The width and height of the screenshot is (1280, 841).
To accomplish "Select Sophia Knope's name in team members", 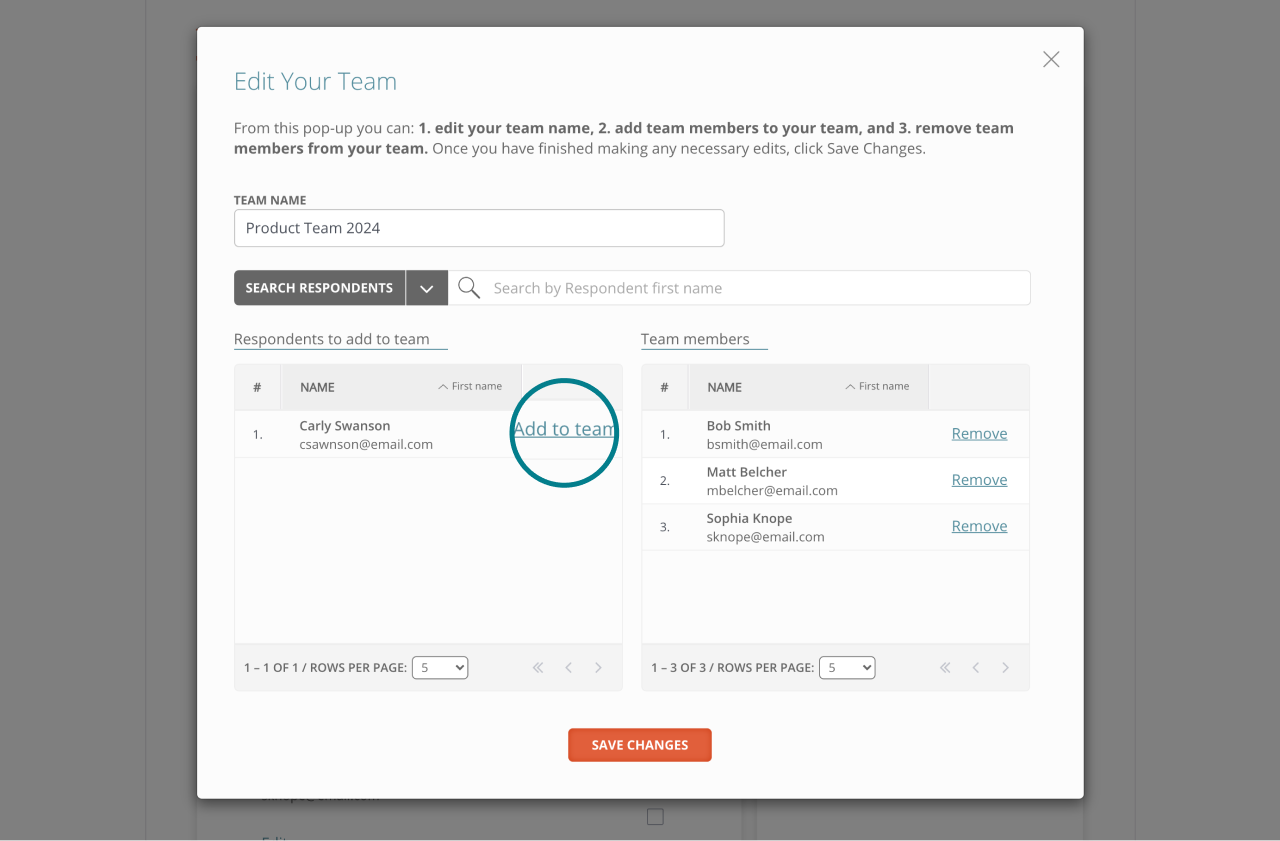I will 749,518.
